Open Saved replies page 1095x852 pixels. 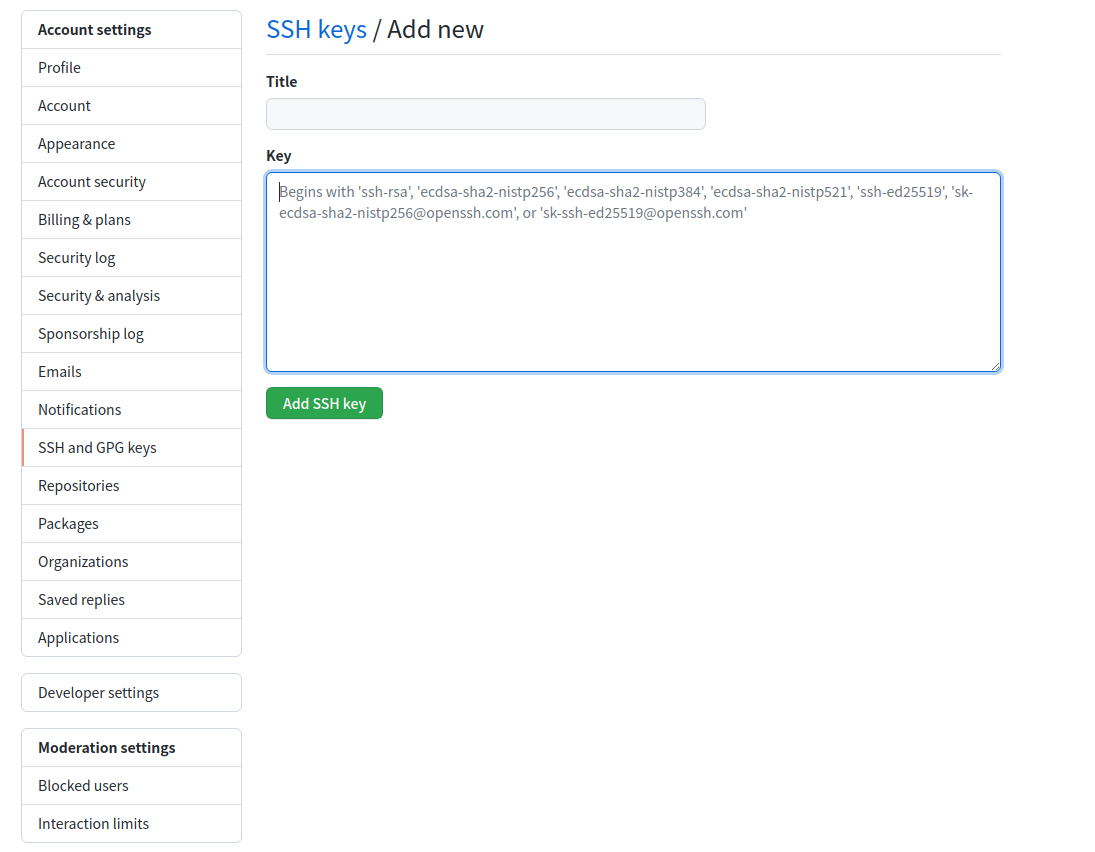[131, 600]
